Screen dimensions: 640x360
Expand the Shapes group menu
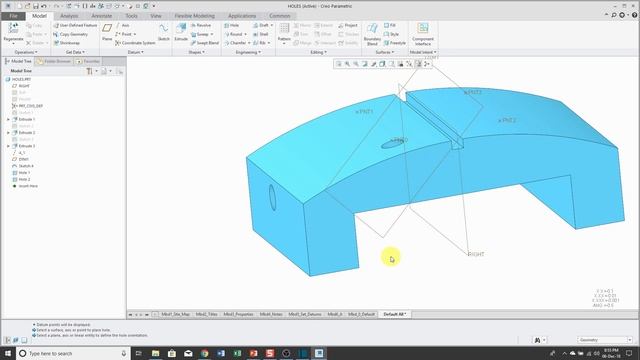197,52
